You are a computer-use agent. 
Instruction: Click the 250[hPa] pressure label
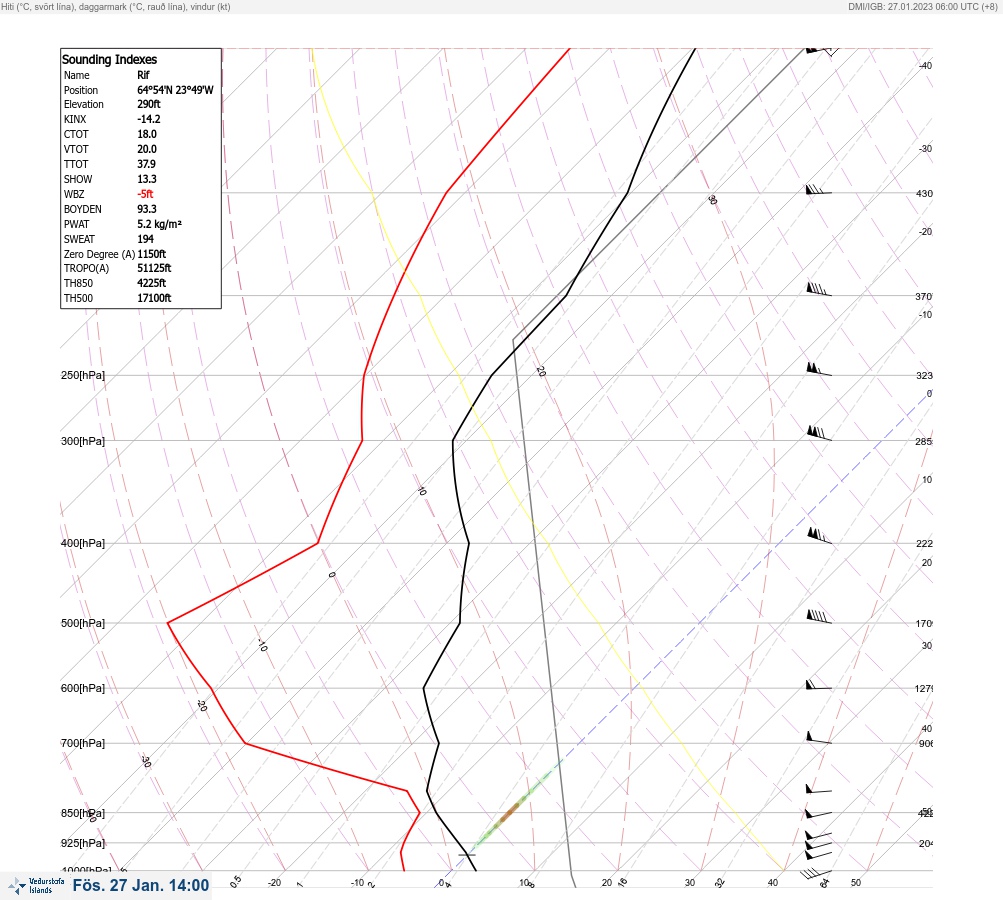coord(83,375)
